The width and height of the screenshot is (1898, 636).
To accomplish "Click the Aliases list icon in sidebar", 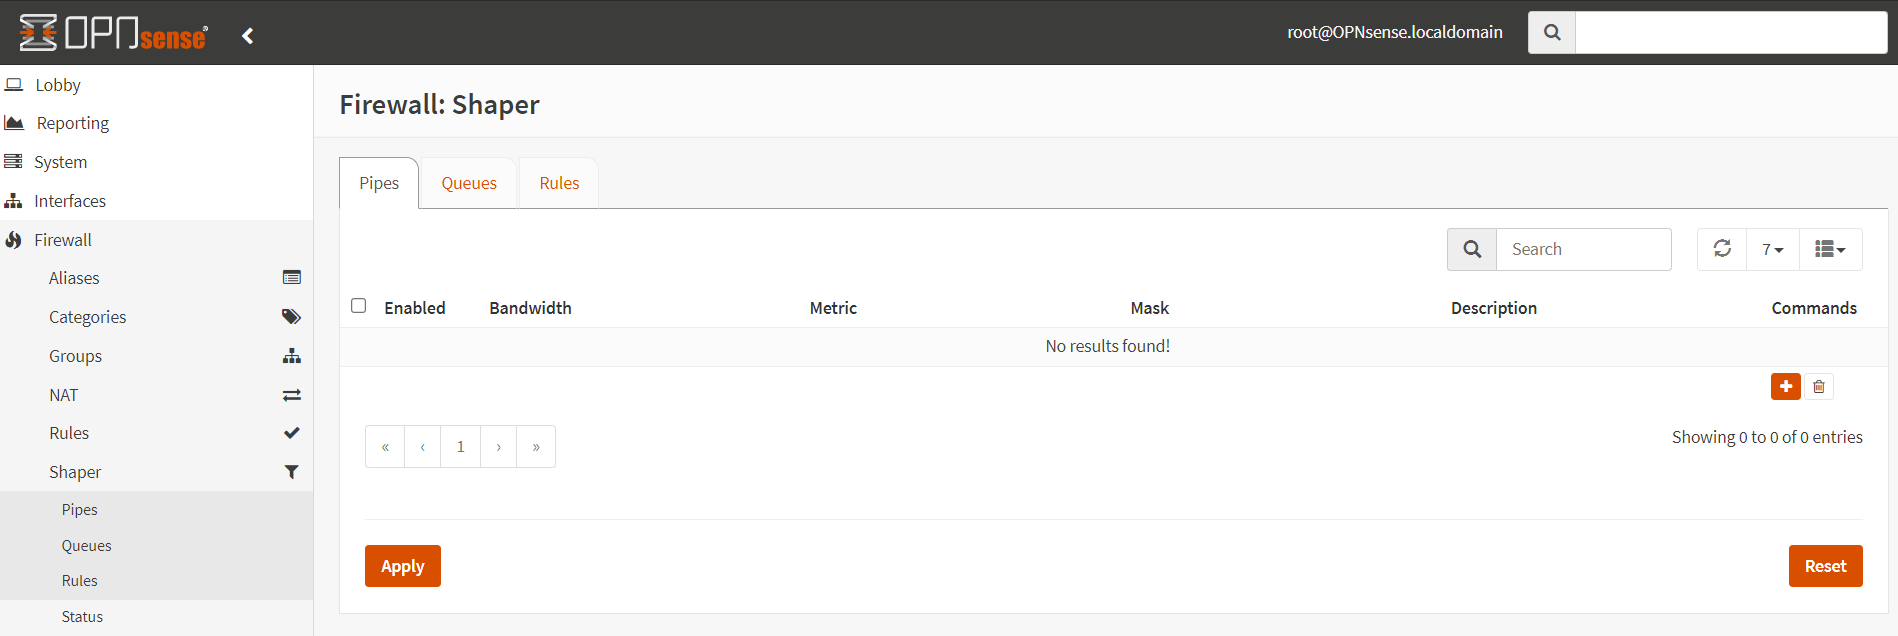I will pyautogui.click(x=292, y=278).
